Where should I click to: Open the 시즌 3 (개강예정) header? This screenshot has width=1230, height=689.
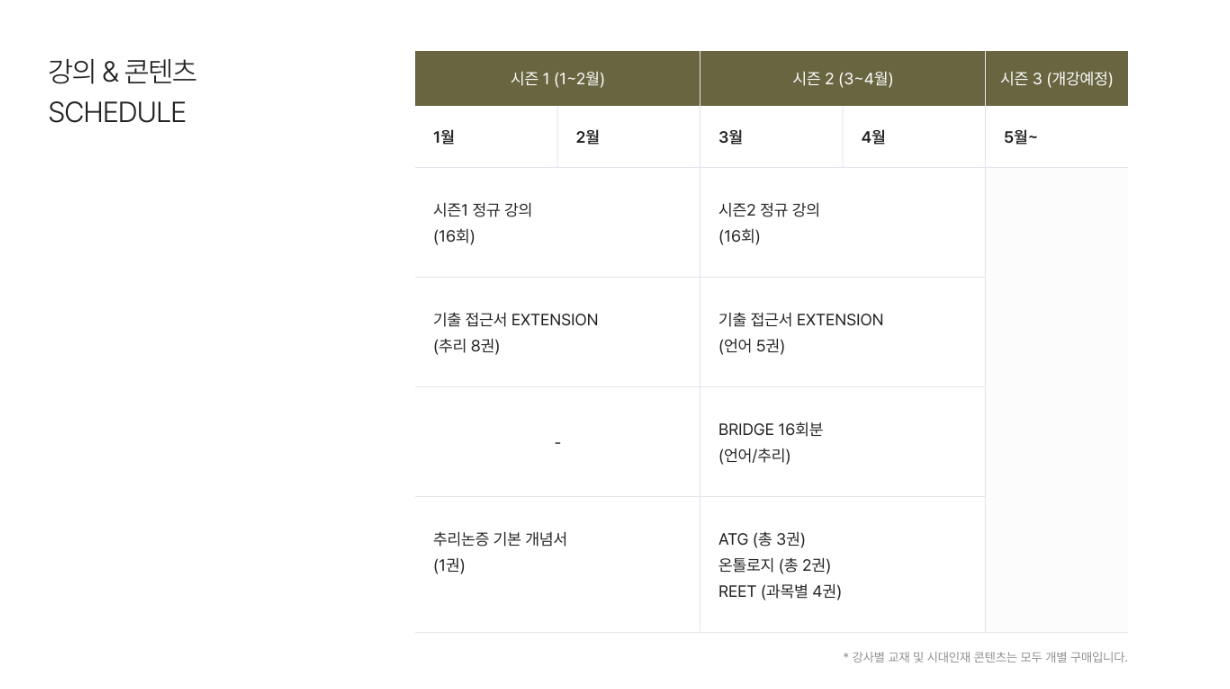point(1056,79)
